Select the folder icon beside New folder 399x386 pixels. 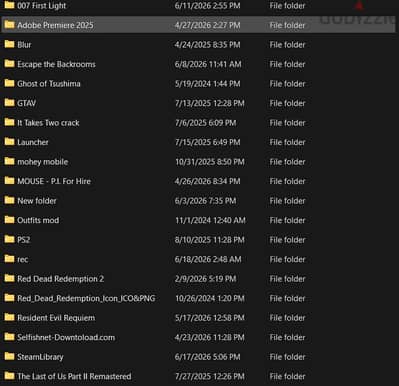point(9,200)
